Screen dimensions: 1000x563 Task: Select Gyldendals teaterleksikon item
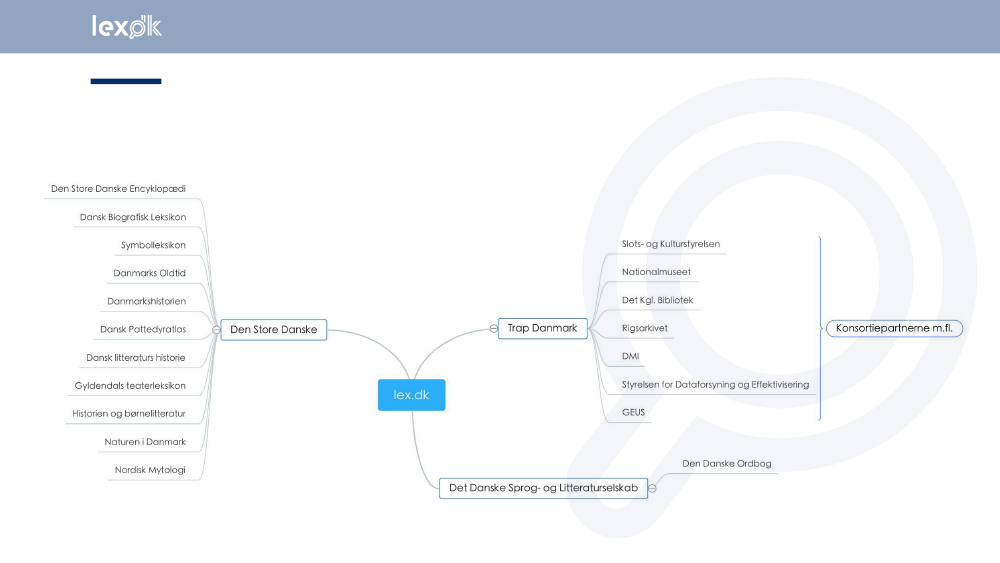130,385
